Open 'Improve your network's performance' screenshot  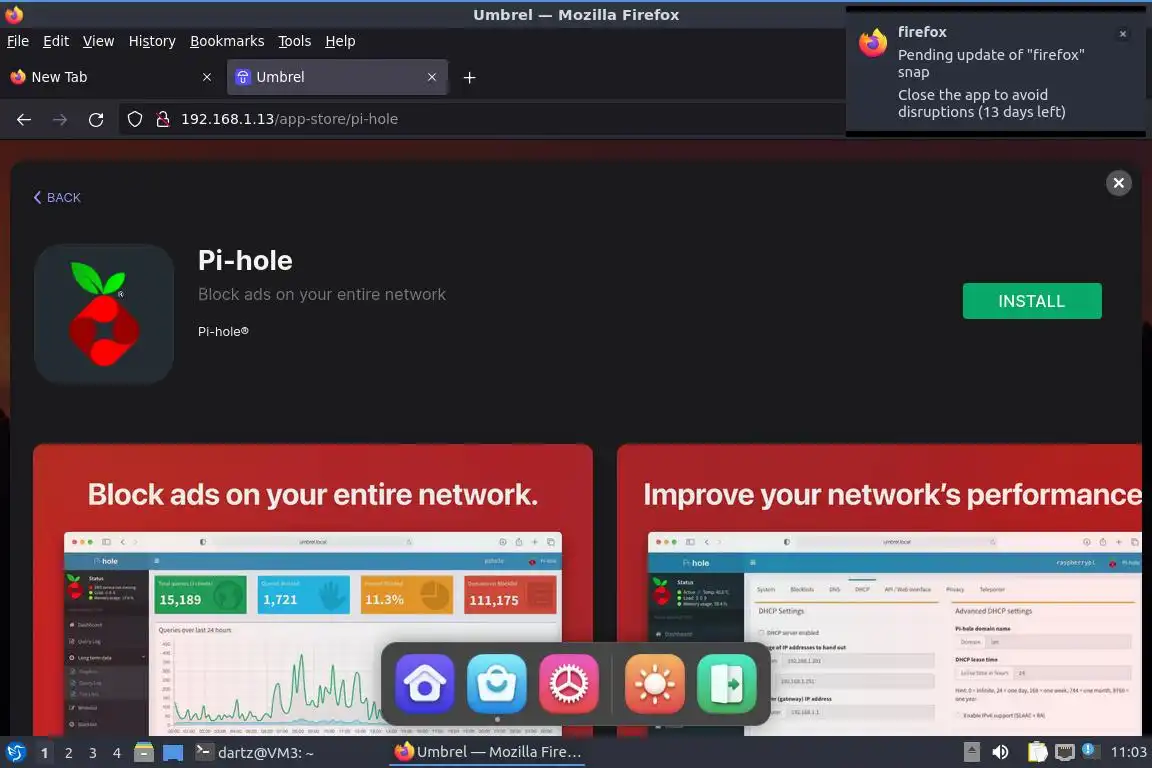point(879,589)
